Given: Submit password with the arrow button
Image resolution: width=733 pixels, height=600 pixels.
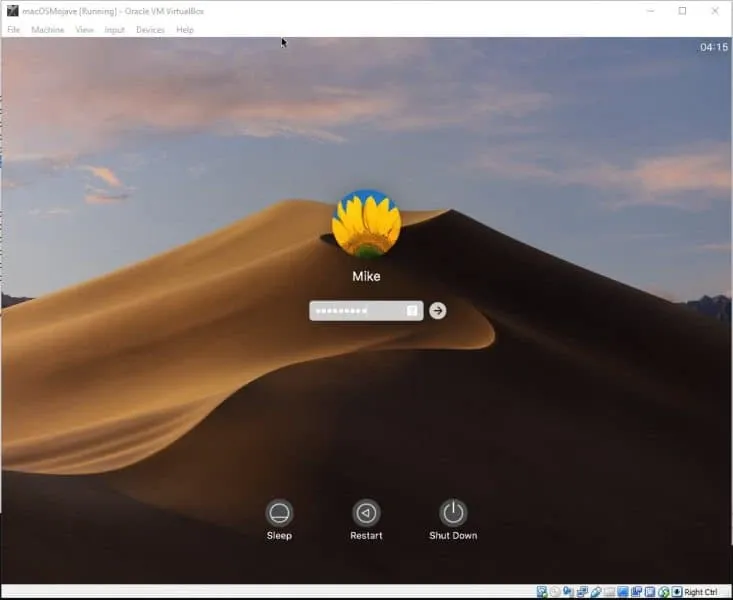Looking at the screenshot, I should click(x=438, y=311).
